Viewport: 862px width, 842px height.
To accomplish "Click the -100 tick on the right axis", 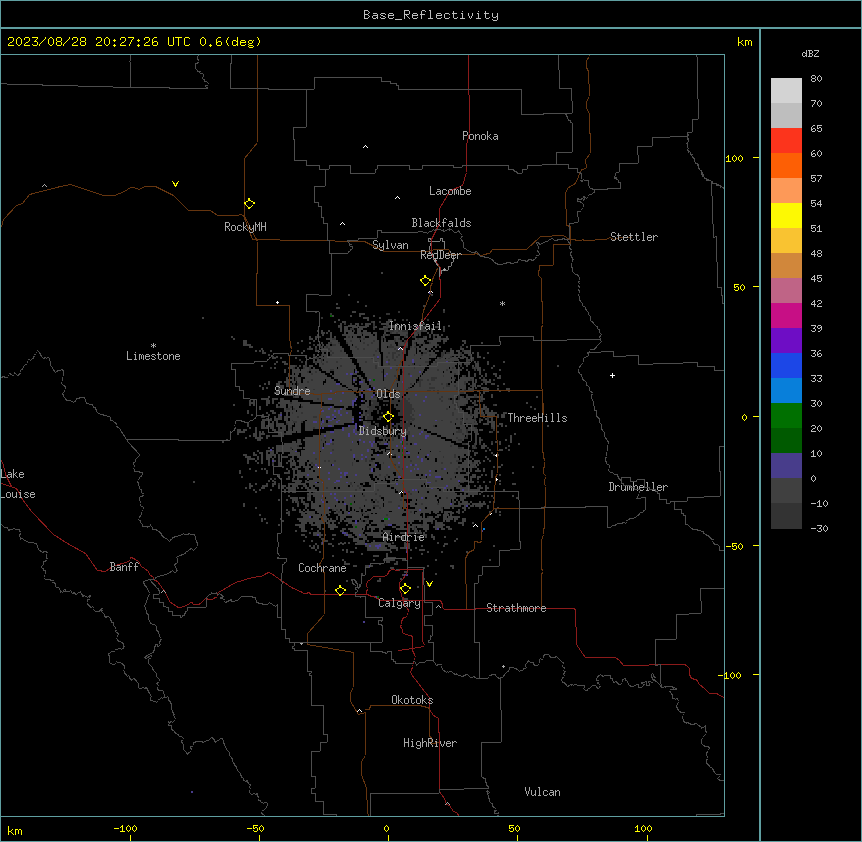I will pyautogui.click(x=731, y=675).
